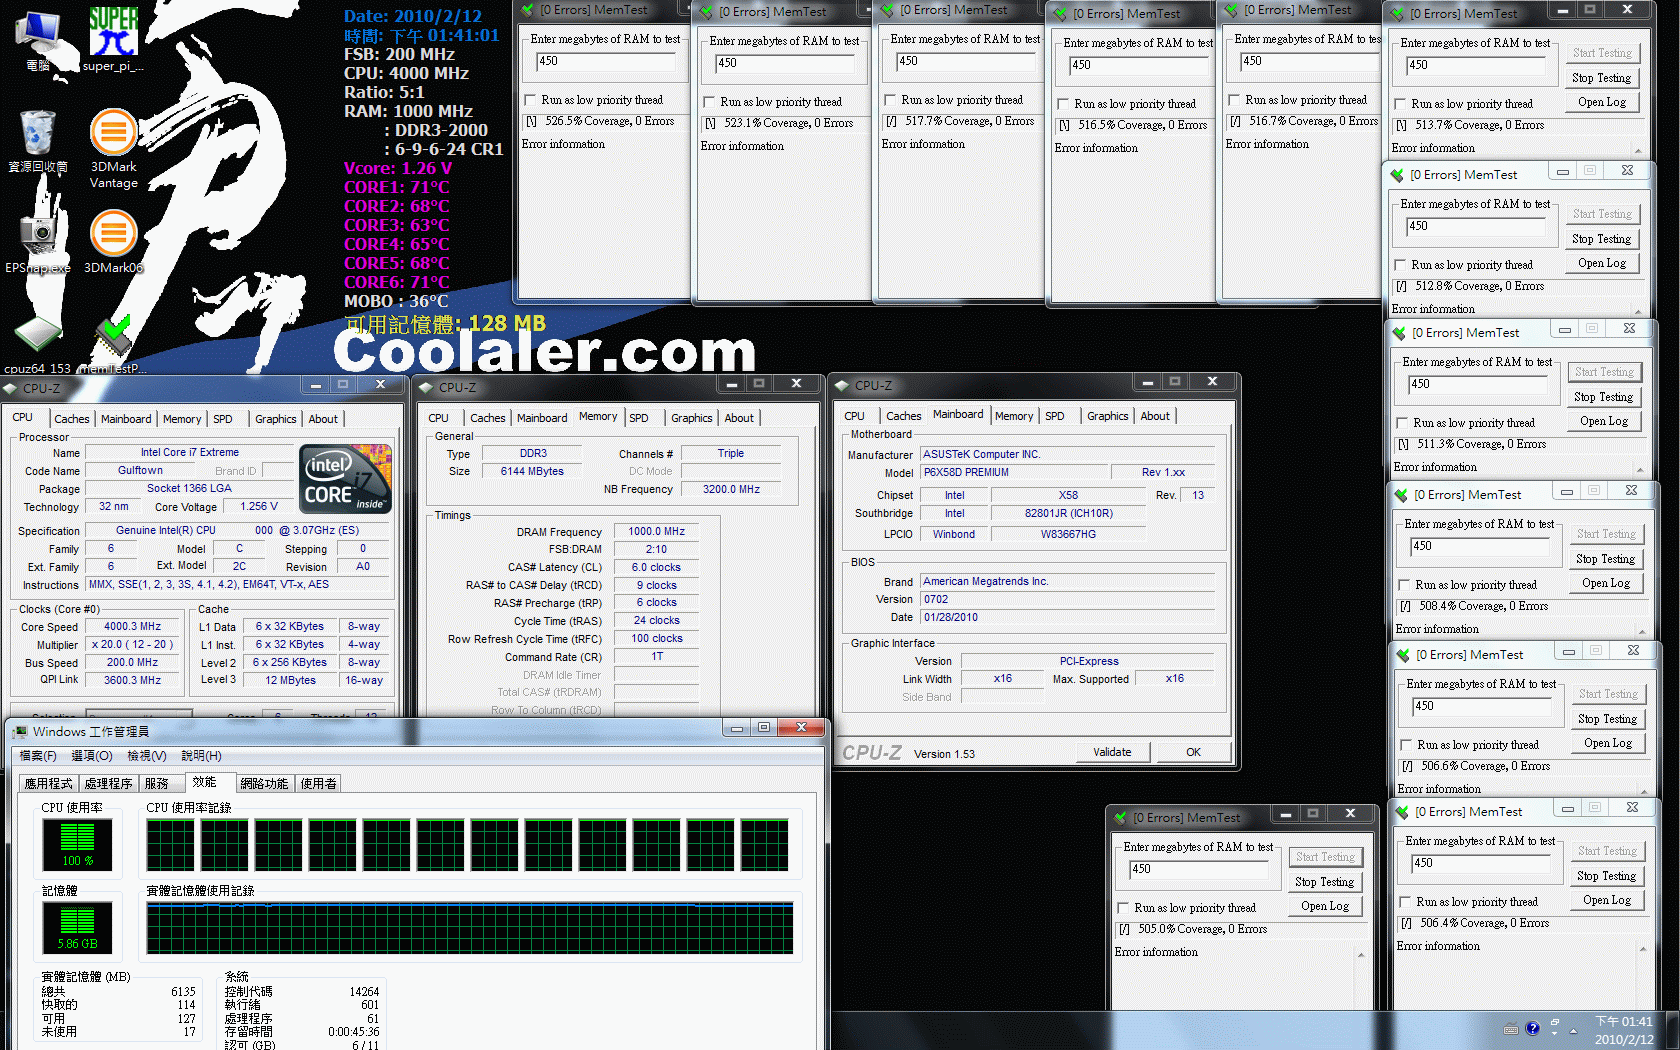Click title icon of MemTest window with 517.7% coverage
Viewport: 1680px width, 1050px height.
888,11
